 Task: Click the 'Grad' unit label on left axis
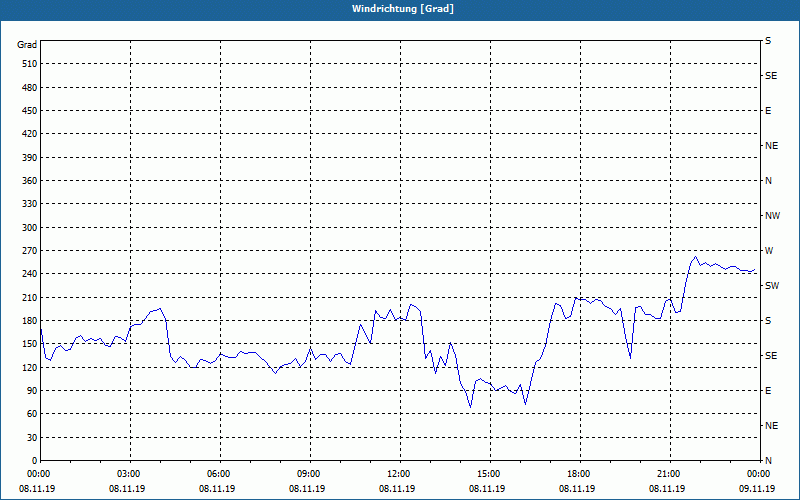click(27, 45)
